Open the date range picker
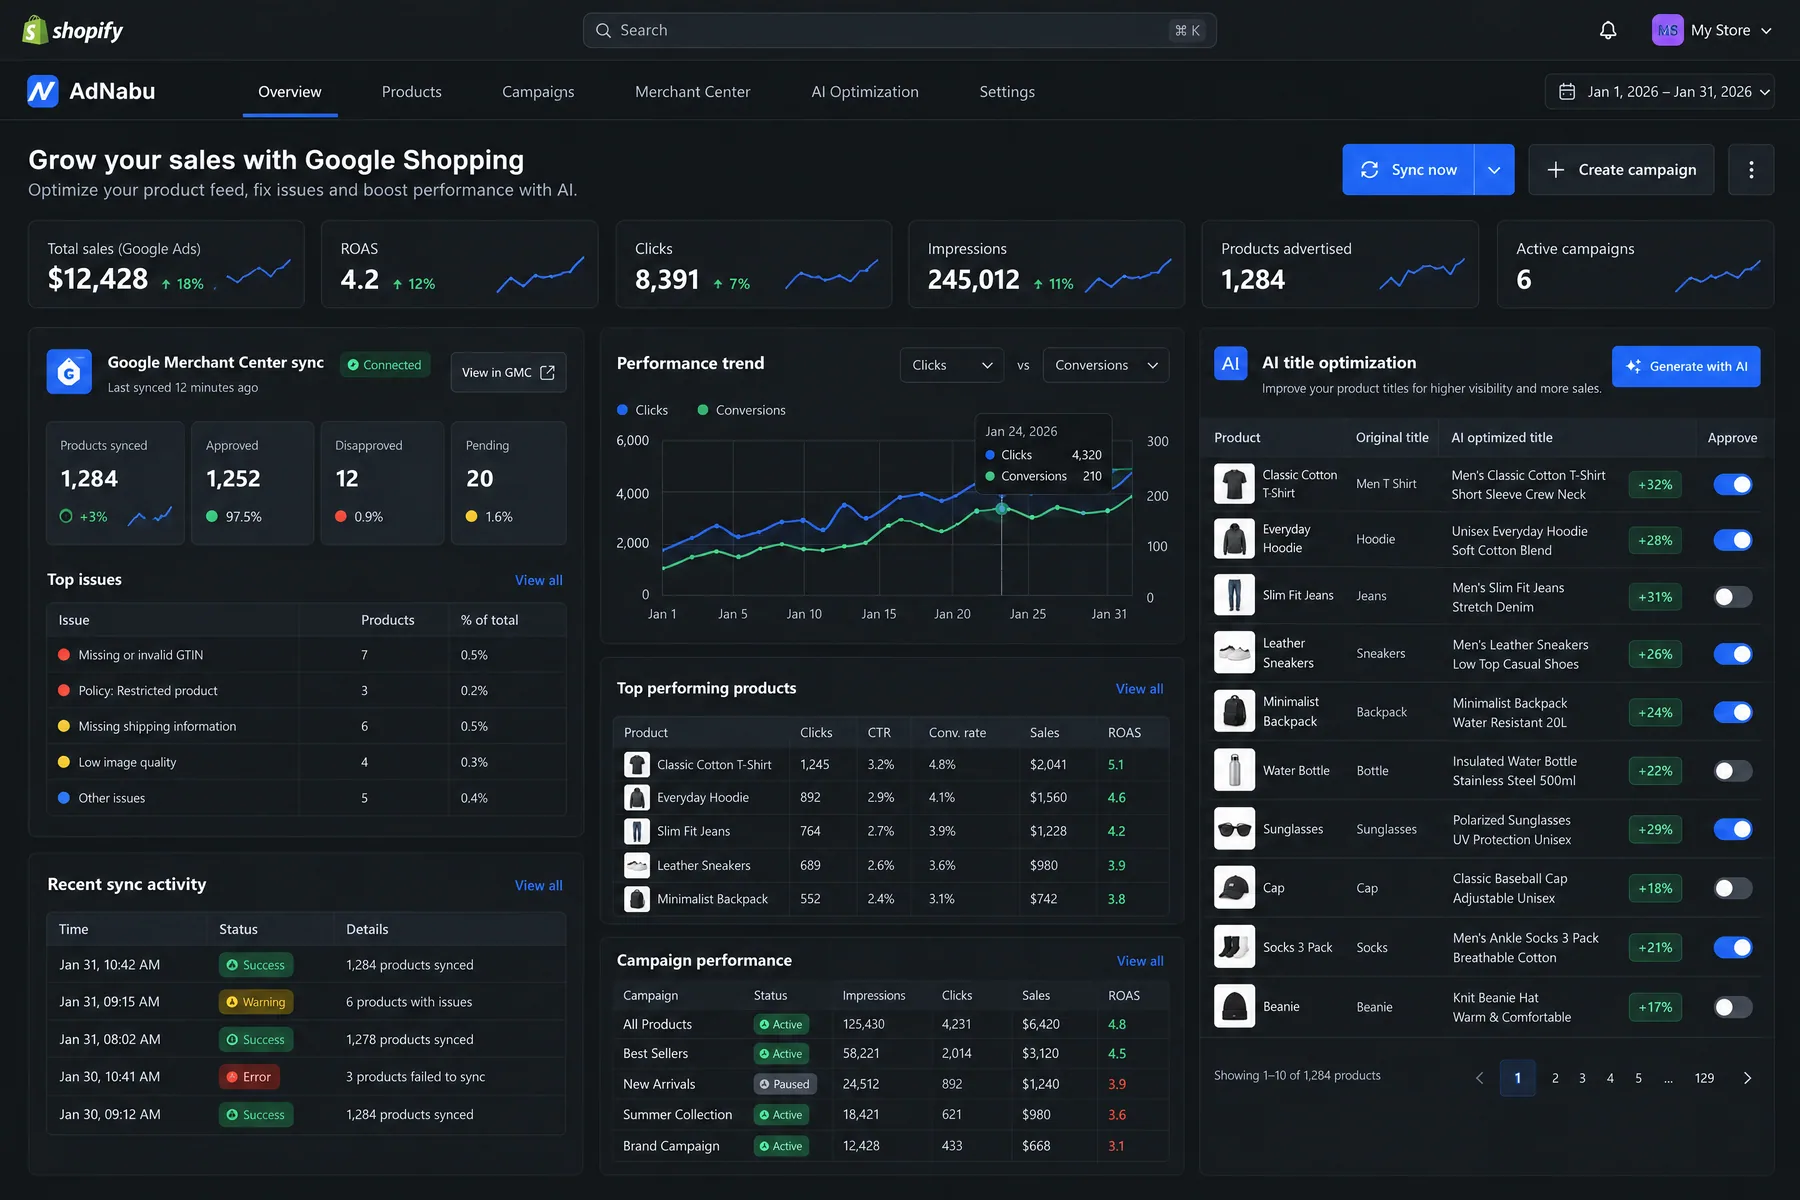 tap(1660, 91)
